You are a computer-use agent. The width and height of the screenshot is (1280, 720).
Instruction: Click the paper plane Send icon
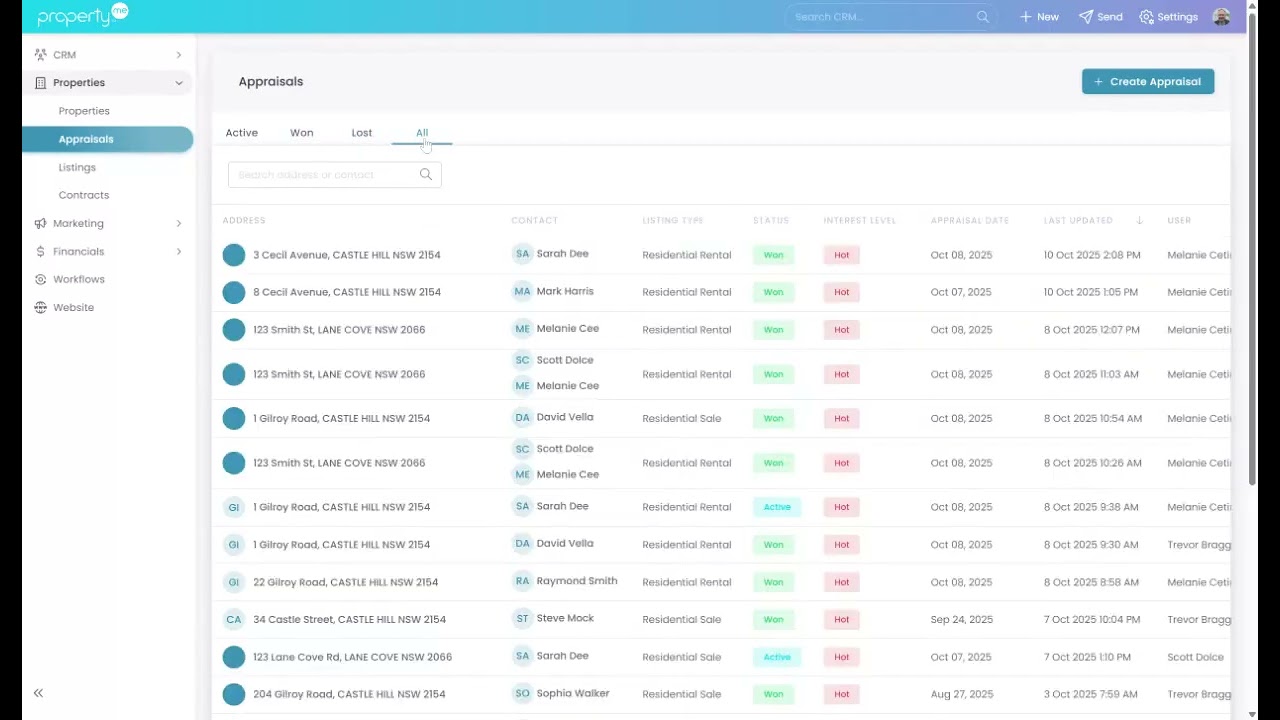pos(1085,17)
